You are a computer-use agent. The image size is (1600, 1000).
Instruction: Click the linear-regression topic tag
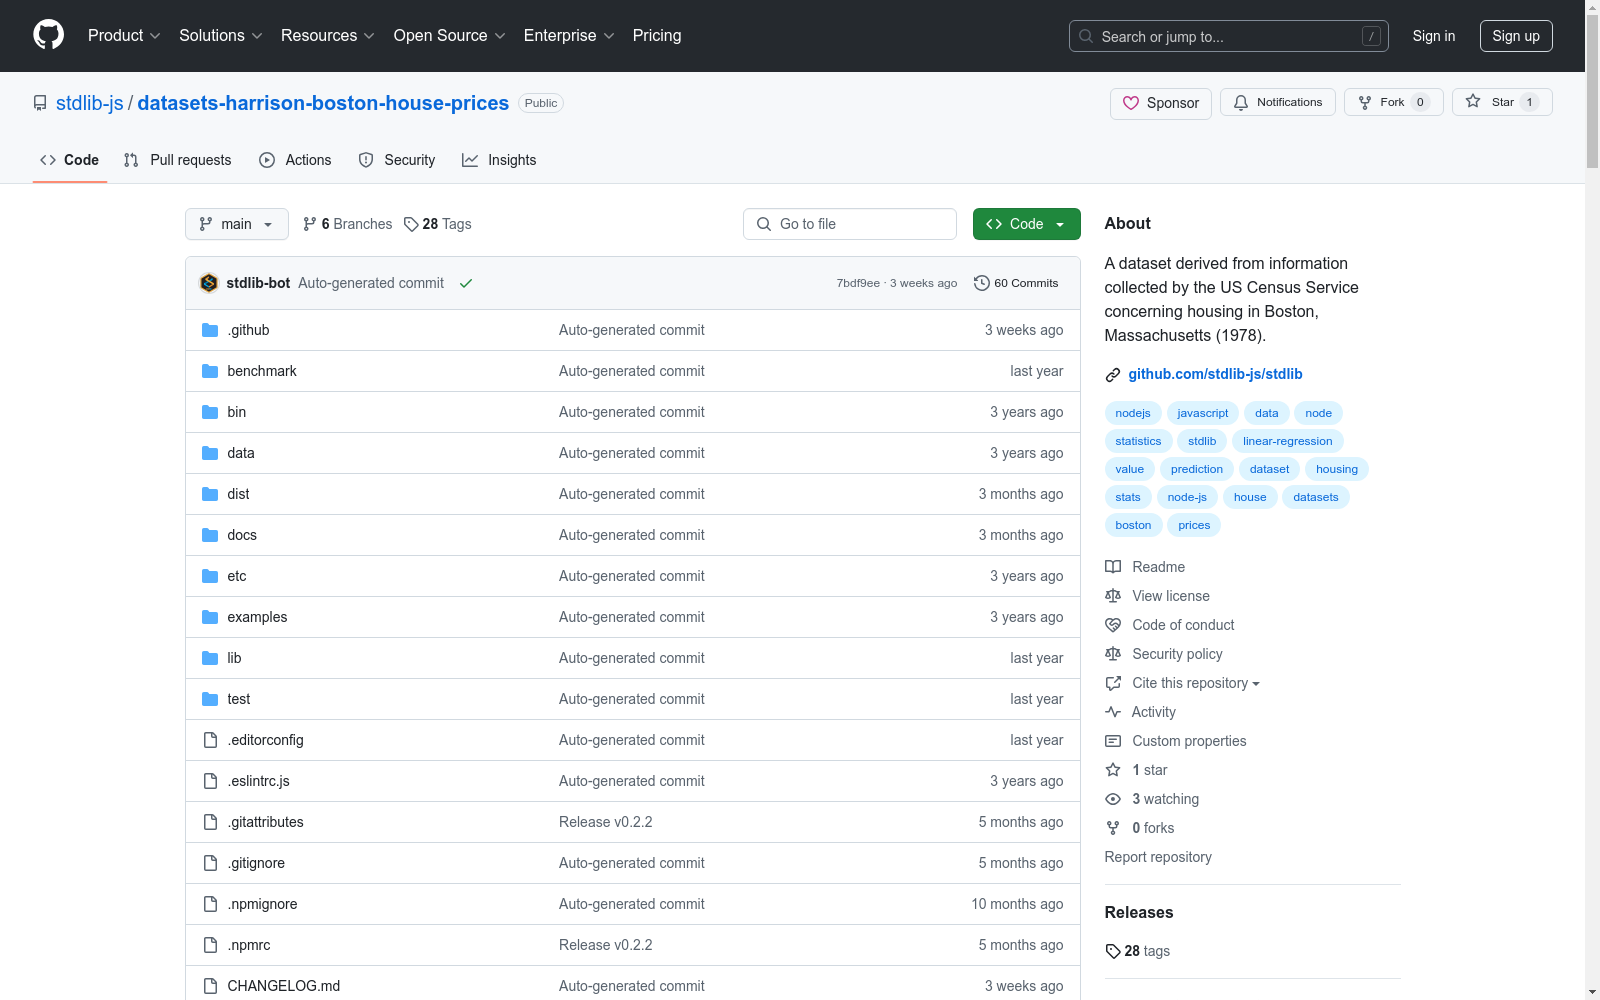pyautogui.click(x=1287, y=441)
